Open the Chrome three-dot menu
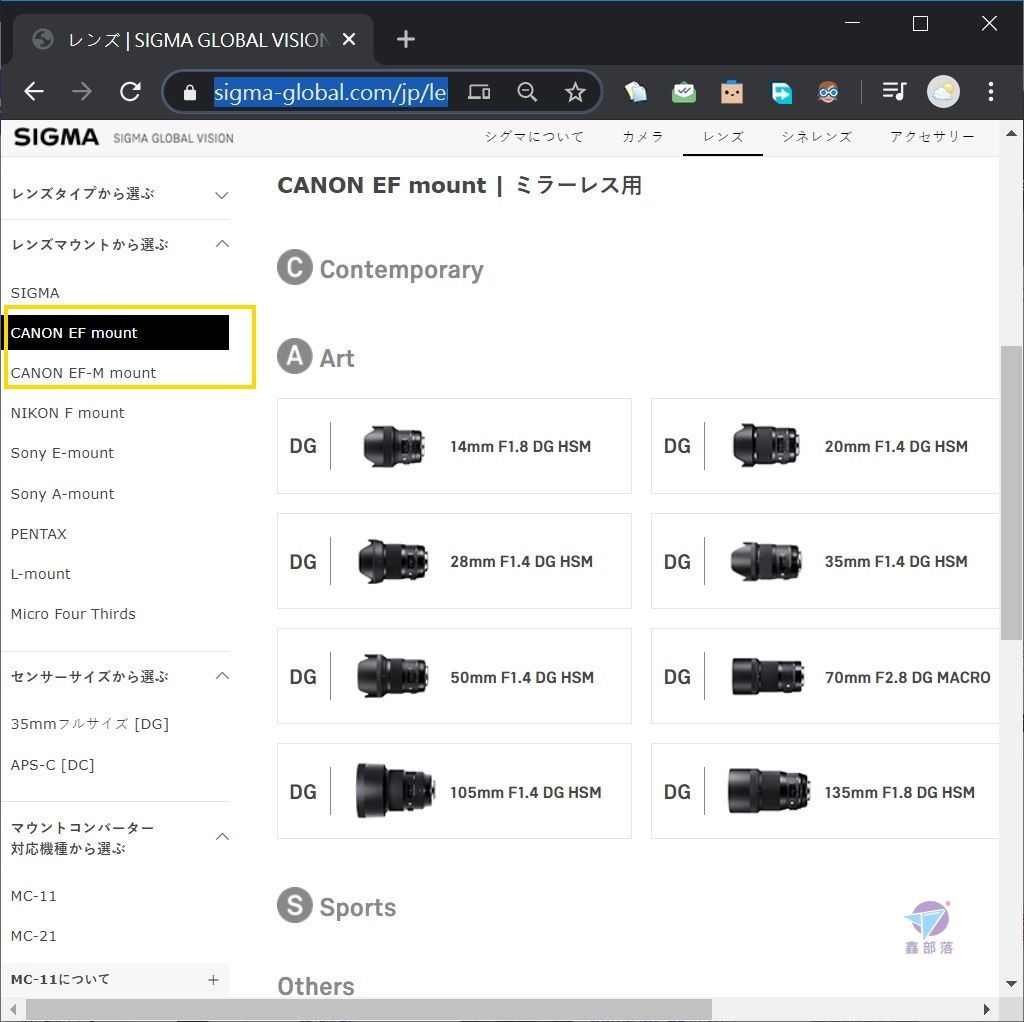The height and width of the screenshot is (1022, 1024). pyautogui.click(x=990, y=91)
